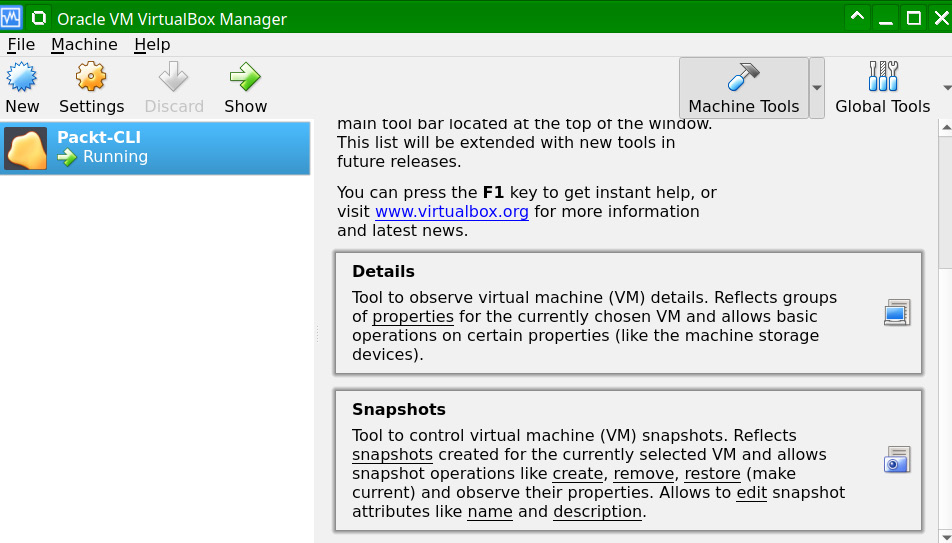Click the 'restore' snapshot link
This screenshot has height=543, width=952.
pos(712,474)
